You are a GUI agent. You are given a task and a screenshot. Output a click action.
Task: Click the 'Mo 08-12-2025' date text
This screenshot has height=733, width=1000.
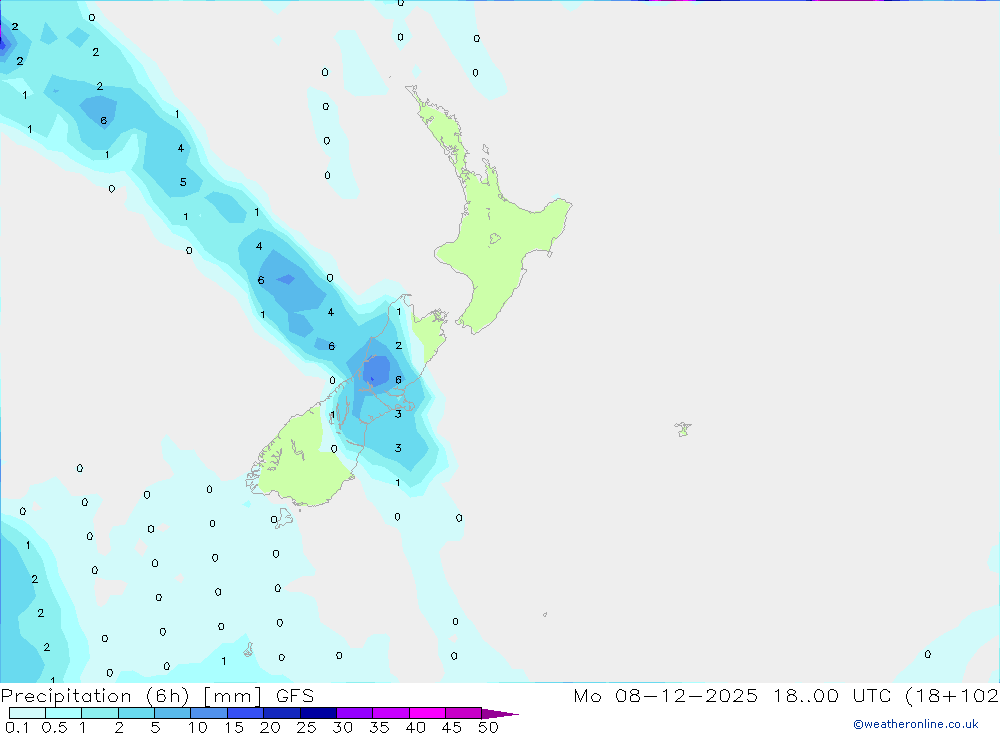[x=666, y=695]
